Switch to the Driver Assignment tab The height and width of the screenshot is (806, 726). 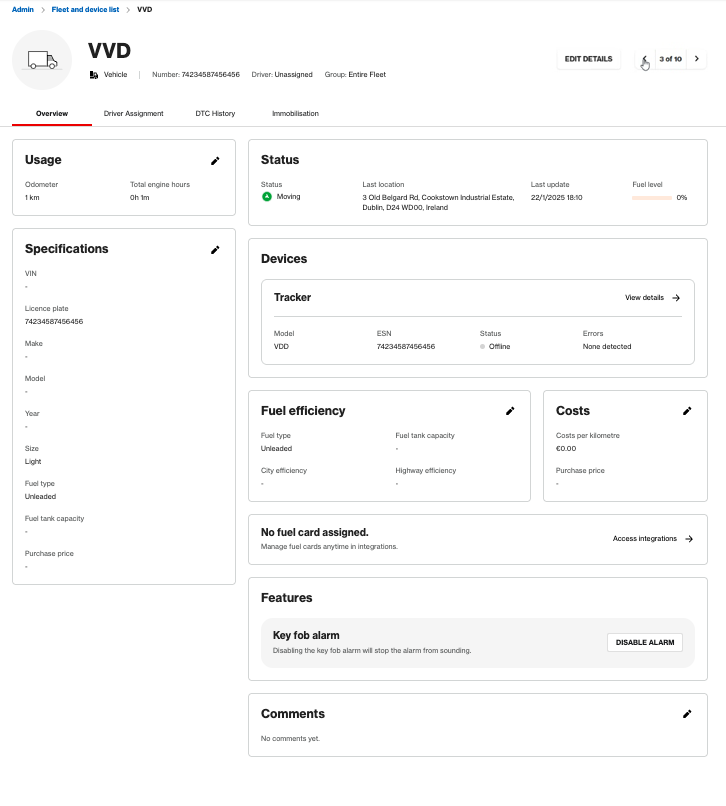(133, 114)
